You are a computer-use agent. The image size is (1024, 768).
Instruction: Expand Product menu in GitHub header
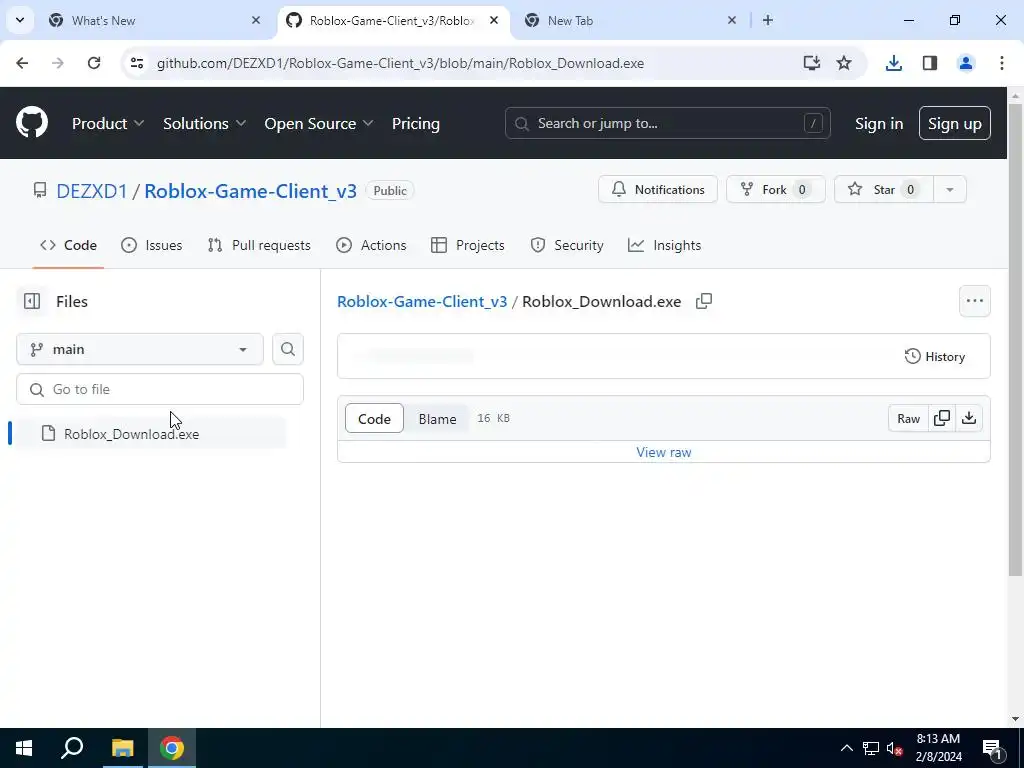pyautogui.click(x=108, y=123)
